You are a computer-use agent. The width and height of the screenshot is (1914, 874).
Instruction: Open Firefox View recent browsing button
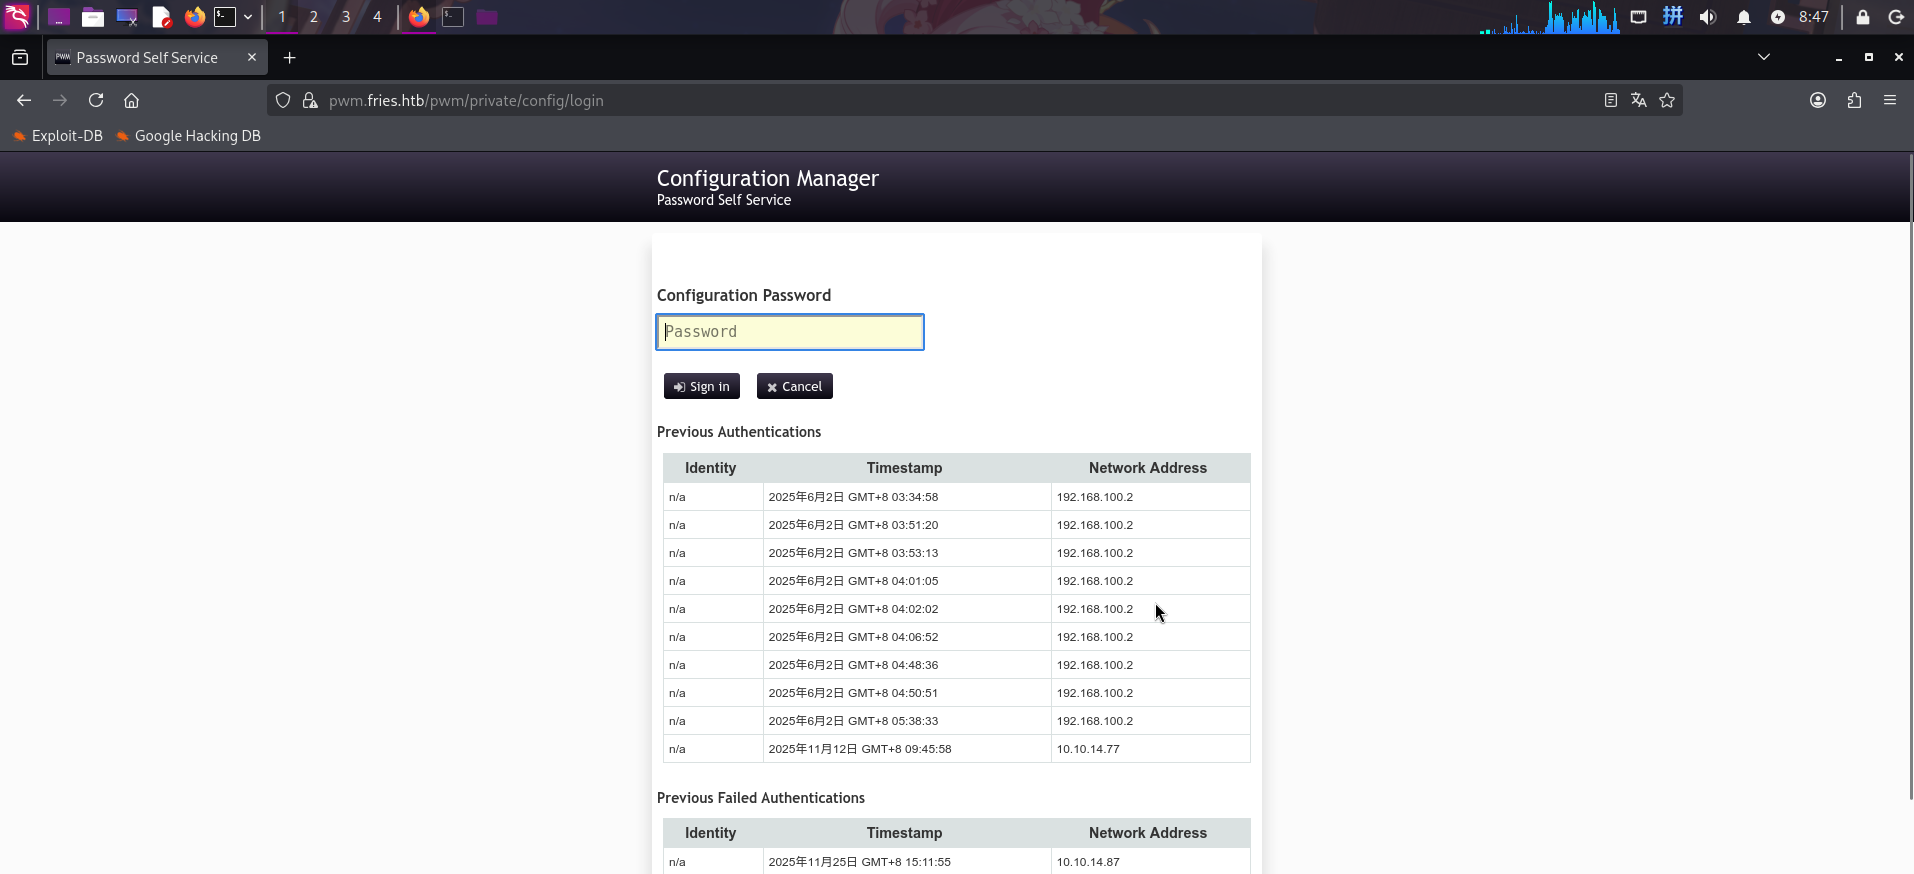(x=20, y=58)
